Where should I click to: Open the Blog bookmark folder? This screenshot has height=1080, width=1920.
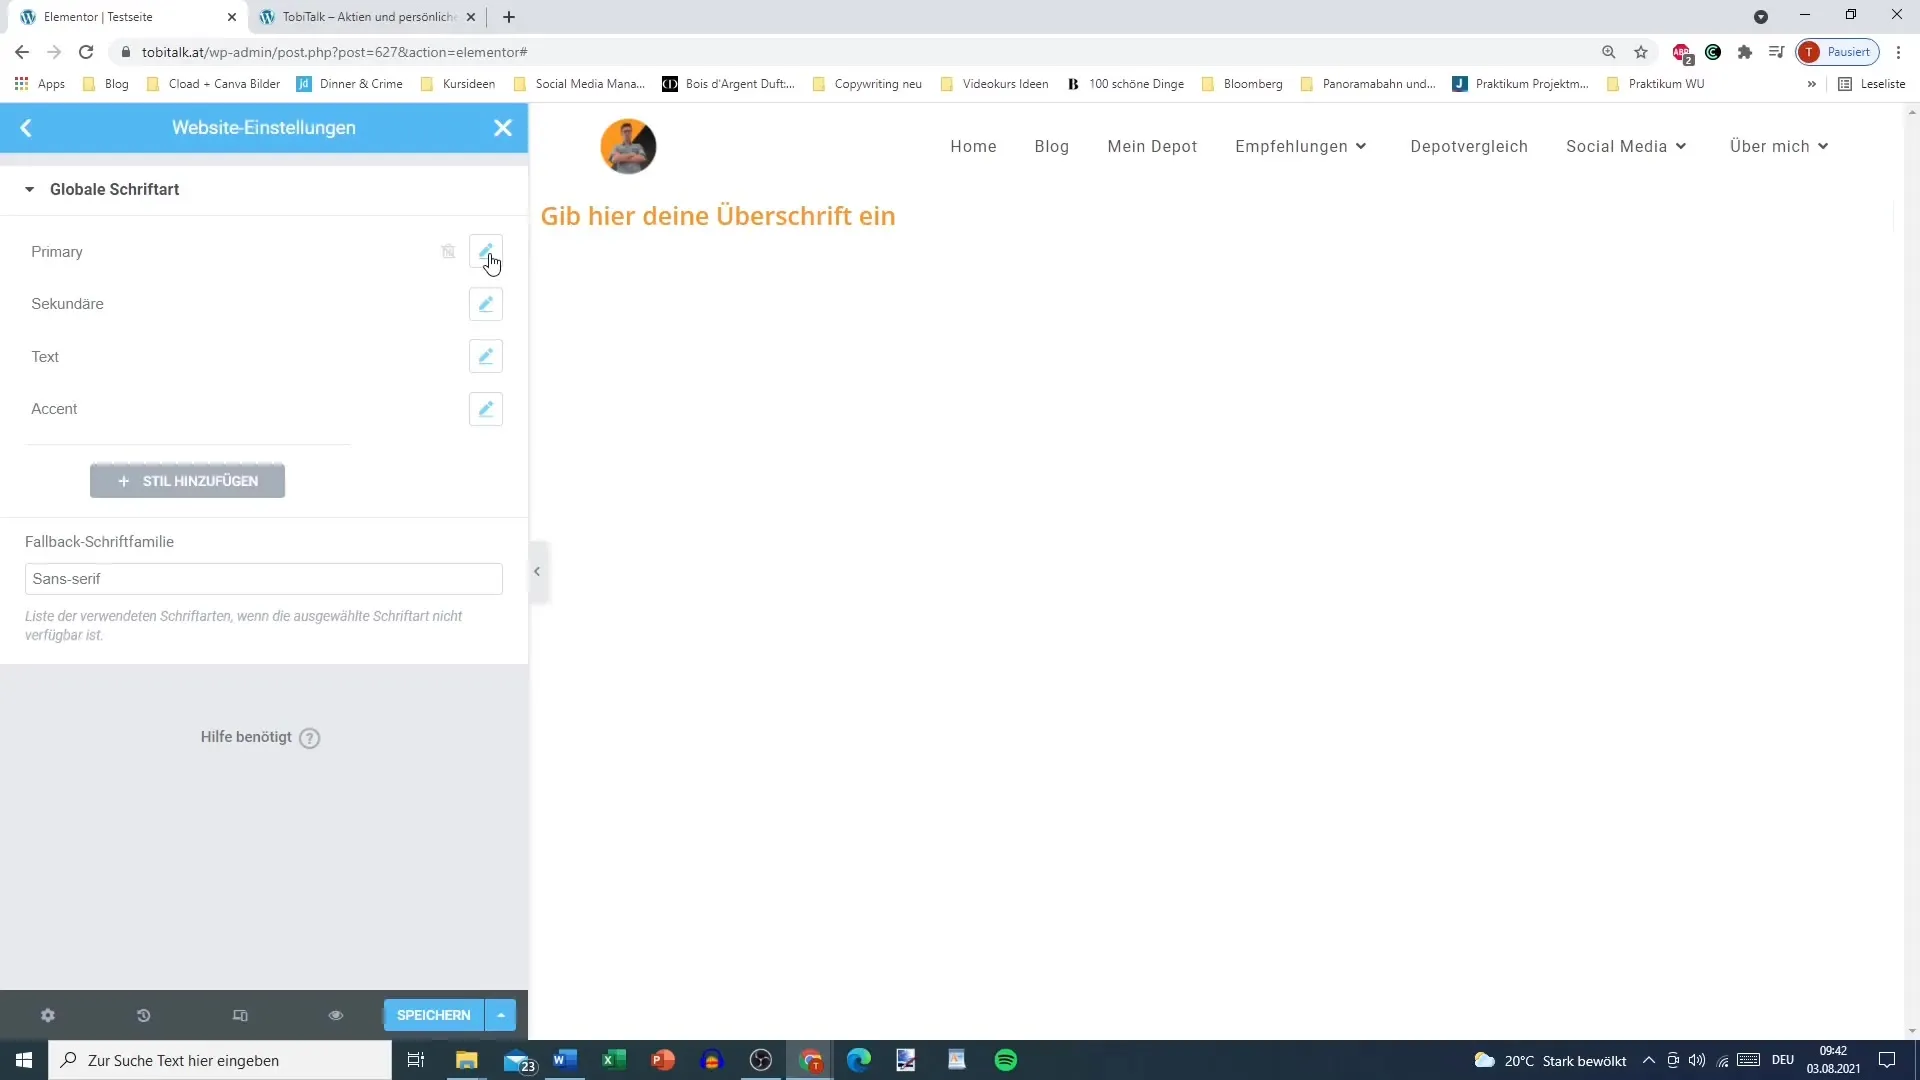(106, 84)
